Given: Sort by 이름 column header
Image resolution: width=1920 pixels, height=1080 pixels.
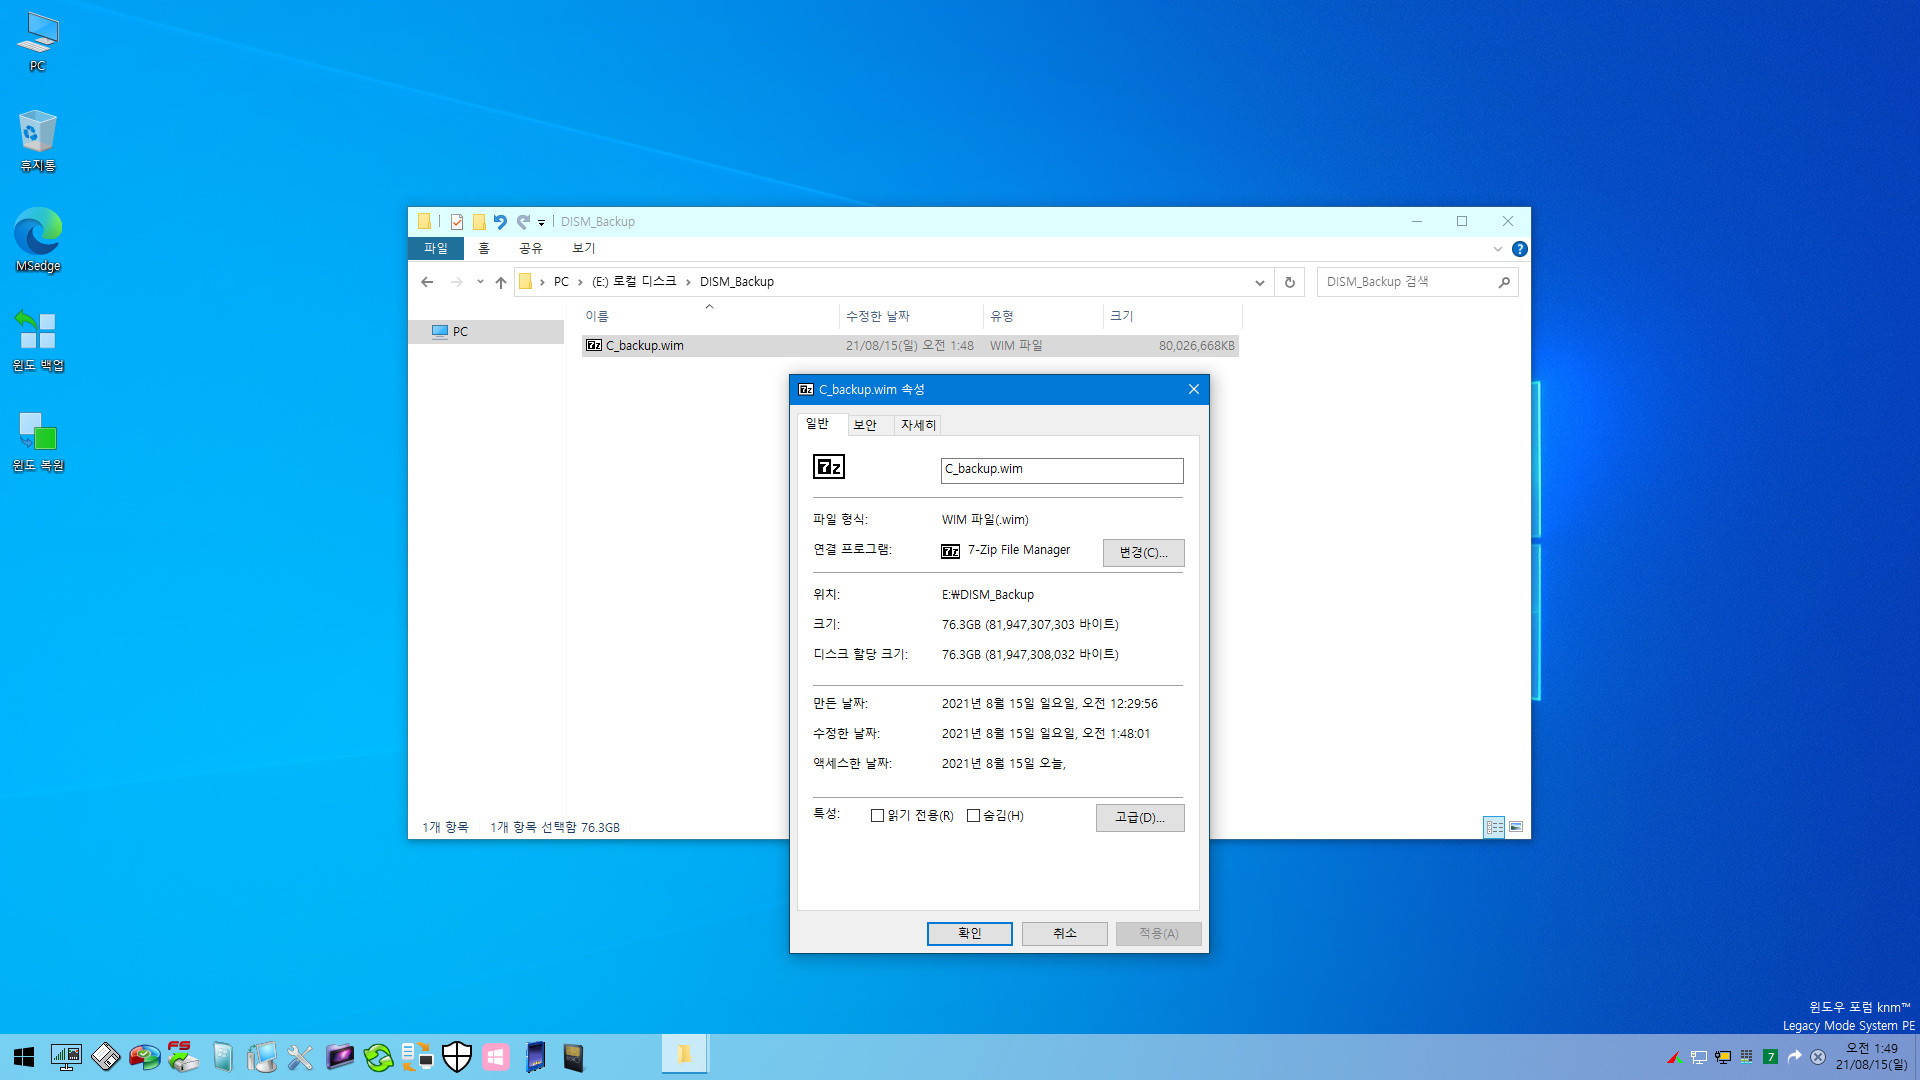Looking at the screenshot, I should 709,316.
